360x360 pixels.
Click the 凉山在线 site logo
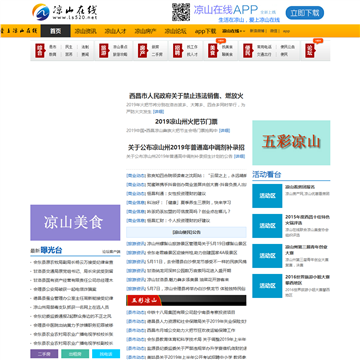click(x=65, y=12)
